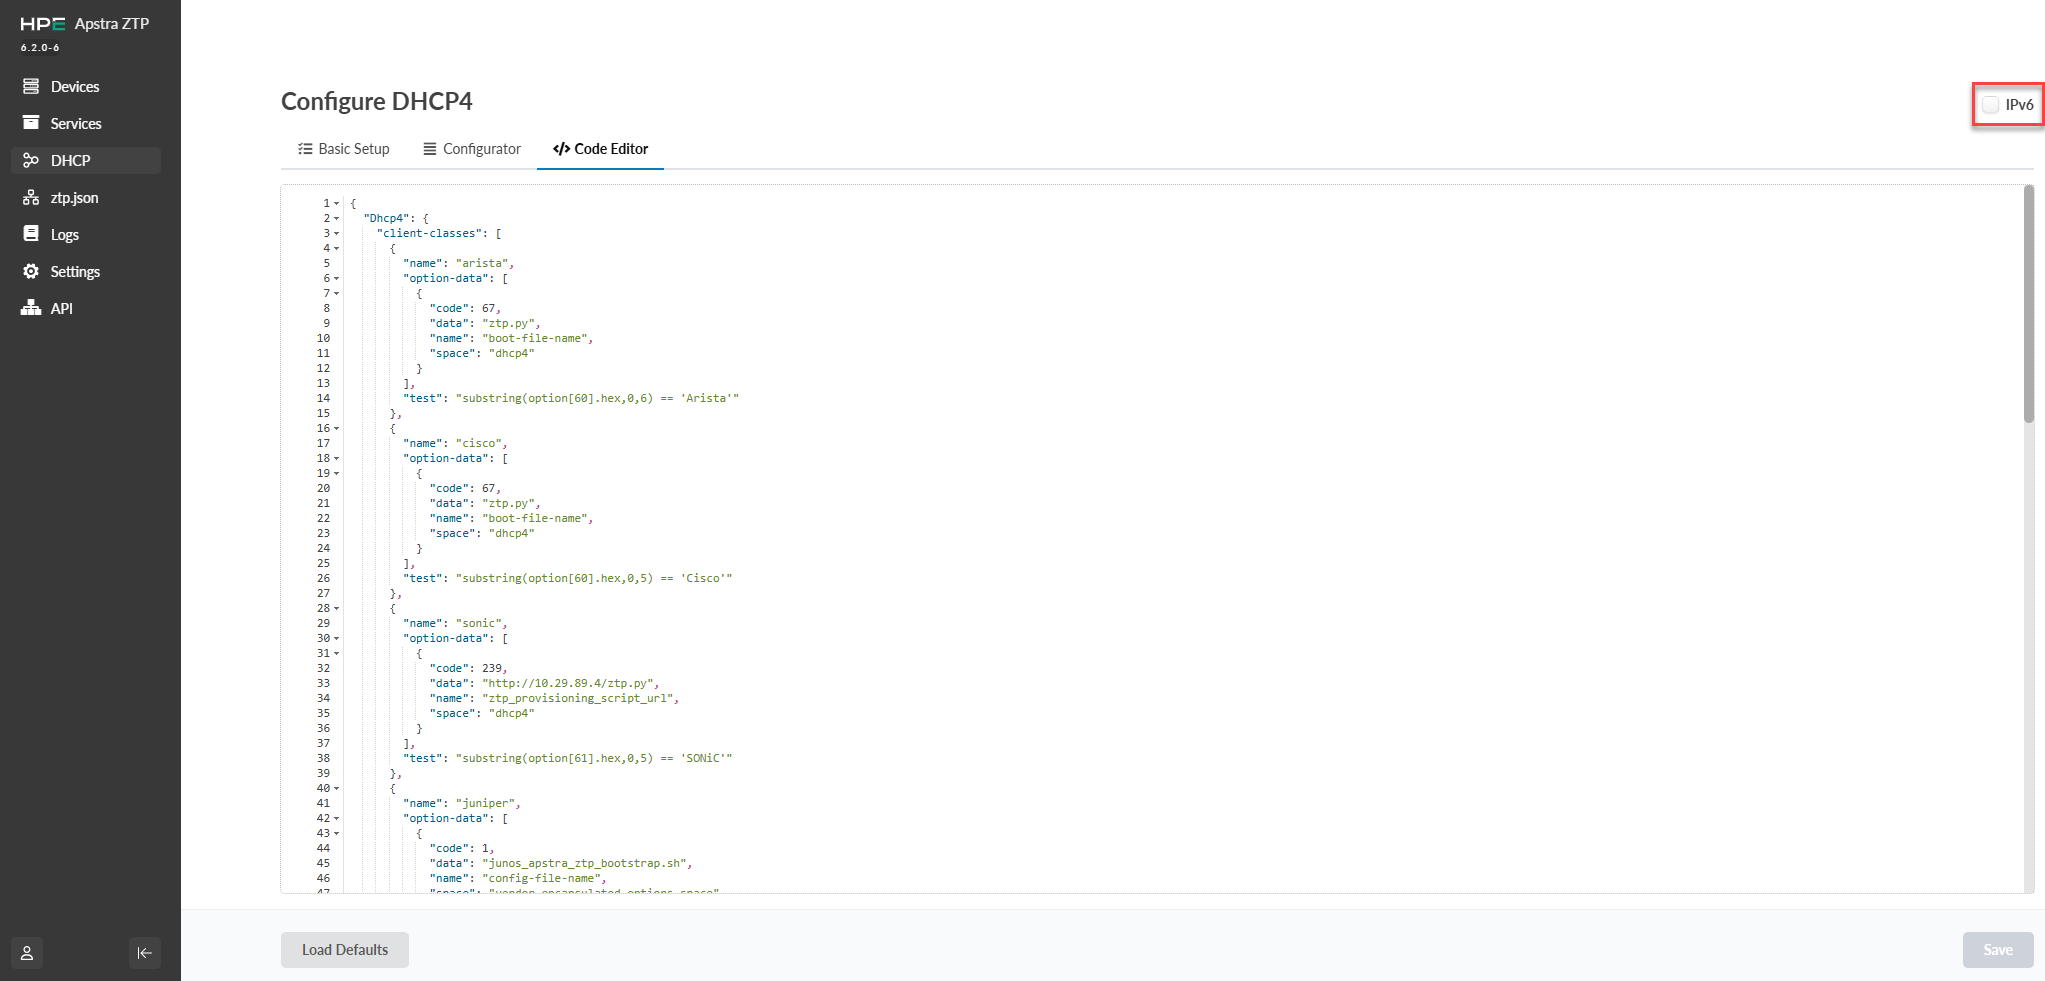Click the line with name "juniper"
2045x981 pixels.
(462, 803)
